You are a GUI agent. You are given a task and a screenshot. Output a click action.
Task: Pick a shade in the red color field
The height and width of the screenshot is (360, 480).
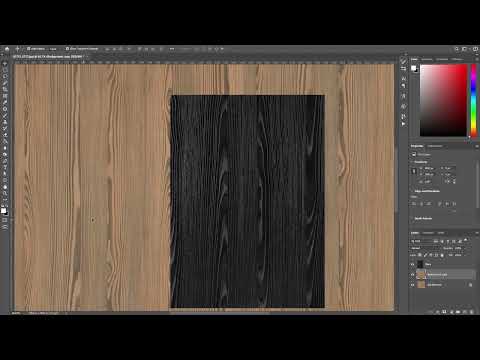pos(443,100)
